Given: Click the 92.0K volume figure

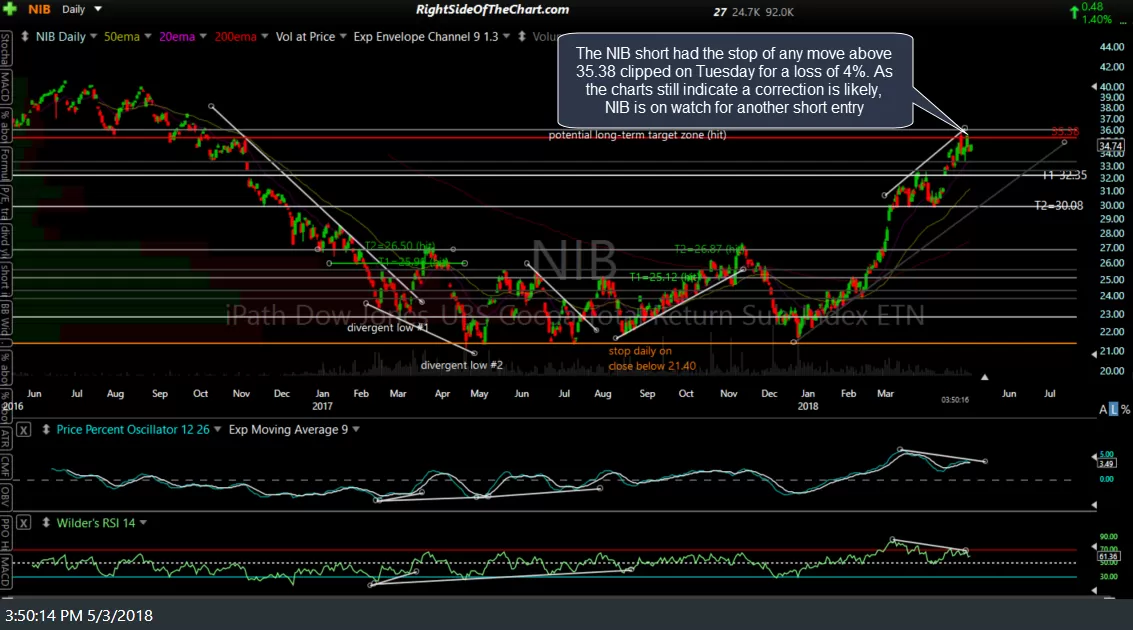Looking at the screenshot, I should coord(778,12).
